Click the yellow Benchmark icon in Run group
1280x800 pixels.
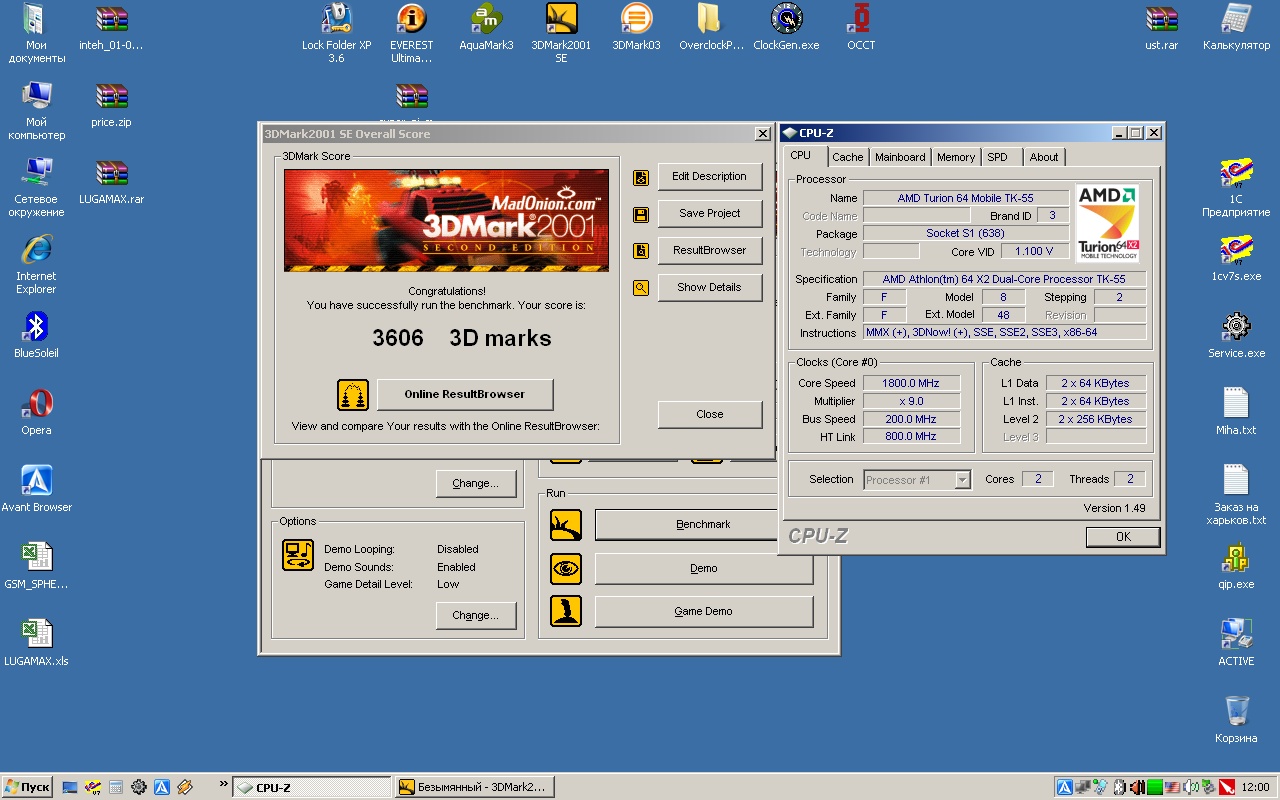pos(566,524)
